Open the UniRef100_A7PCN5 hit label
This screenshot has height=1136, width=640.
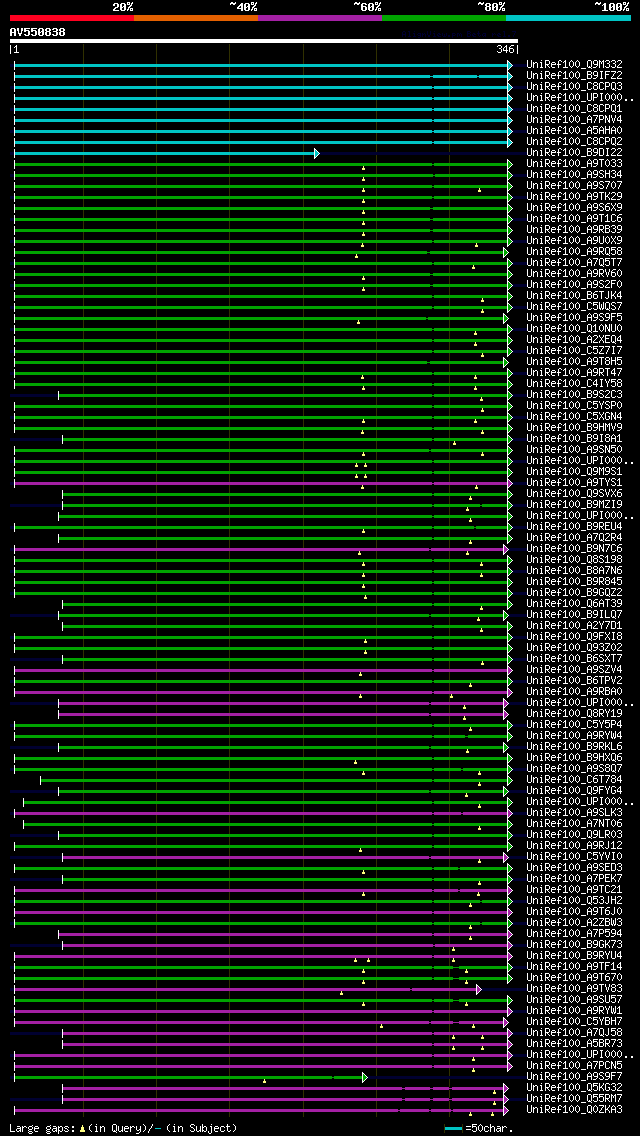coord(575,1066)
